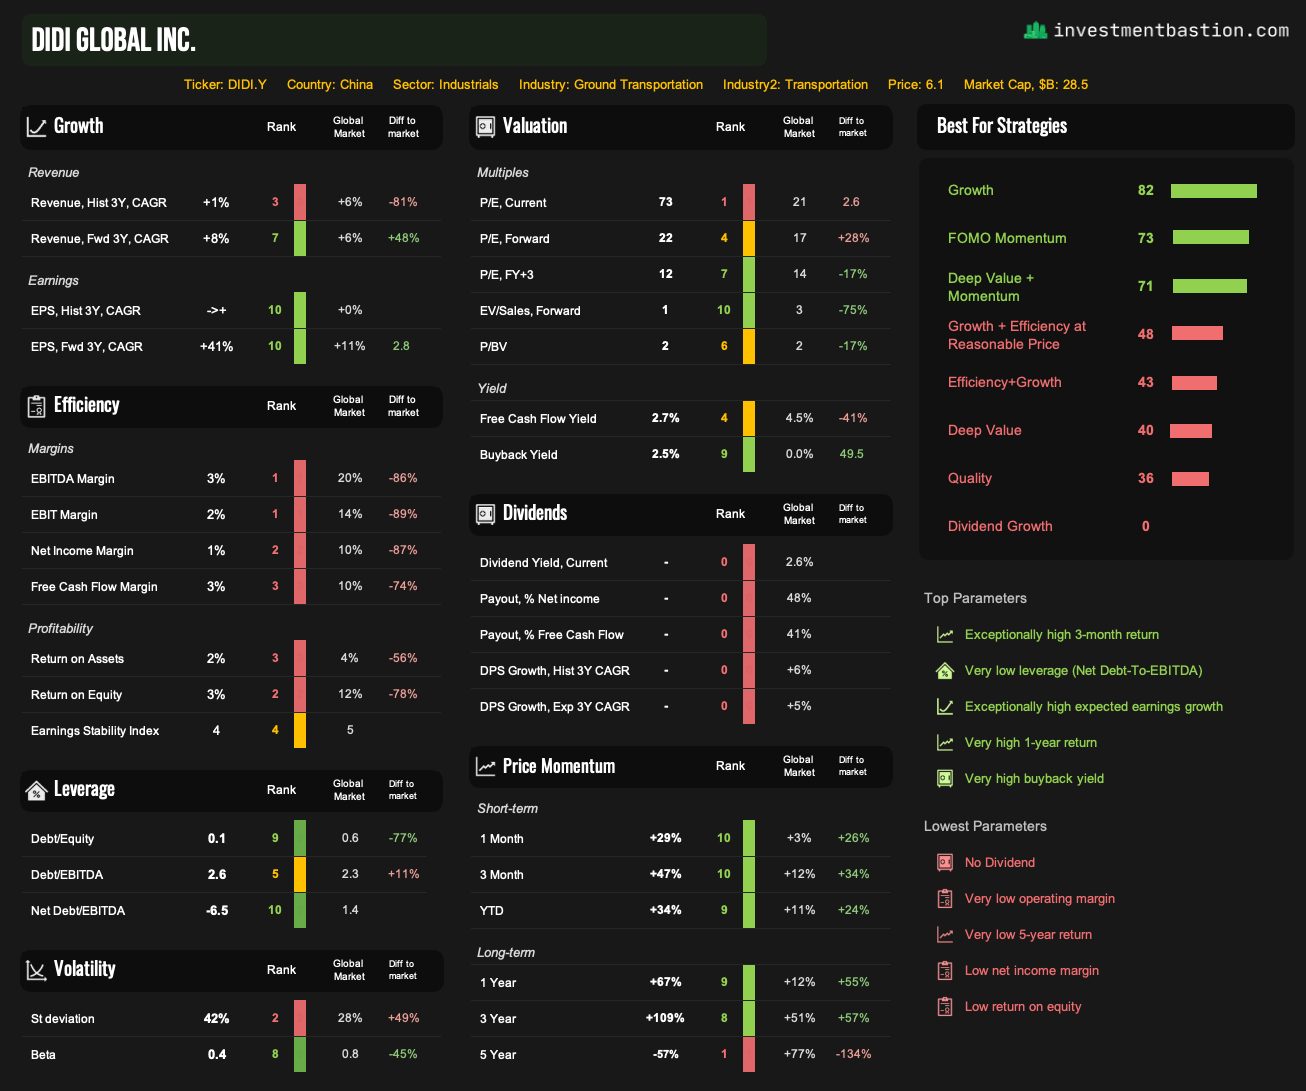This screenshot has height=1091, width=1306.
Task: Click red rank bar for Revenue Hist 3Y CAGR
Action: [x=300, y=202]
